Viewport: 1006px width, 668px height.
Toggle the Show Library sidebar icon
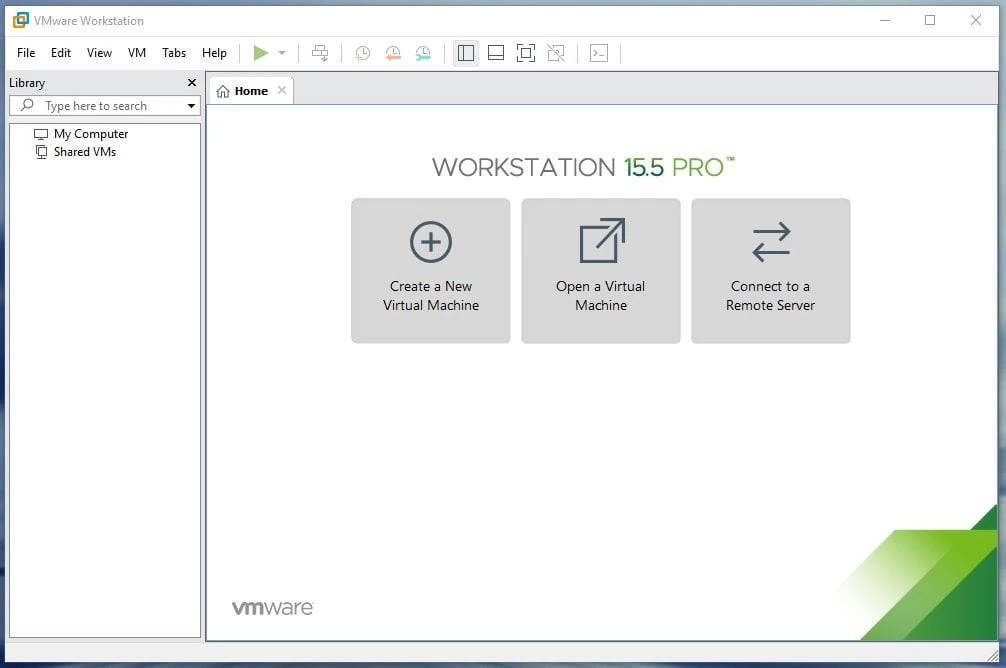pos(466,53)
